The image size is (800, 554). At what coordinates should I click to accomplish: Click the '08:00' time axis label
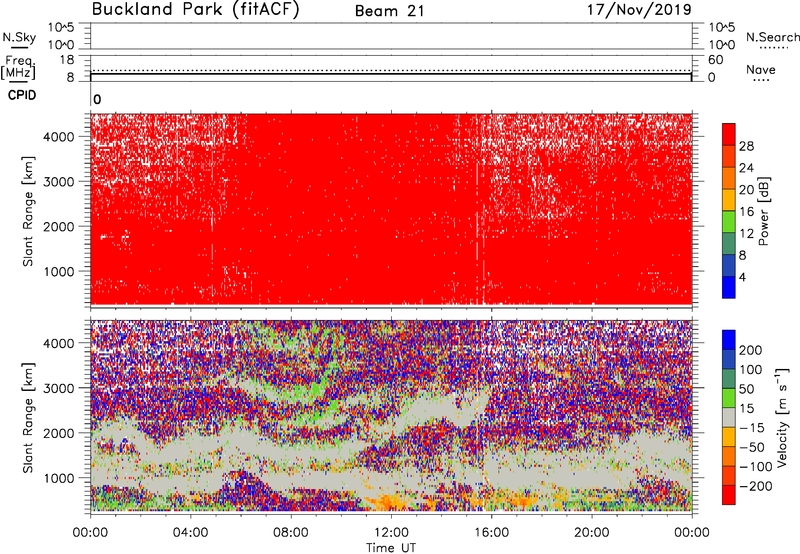tap(290, 533)
